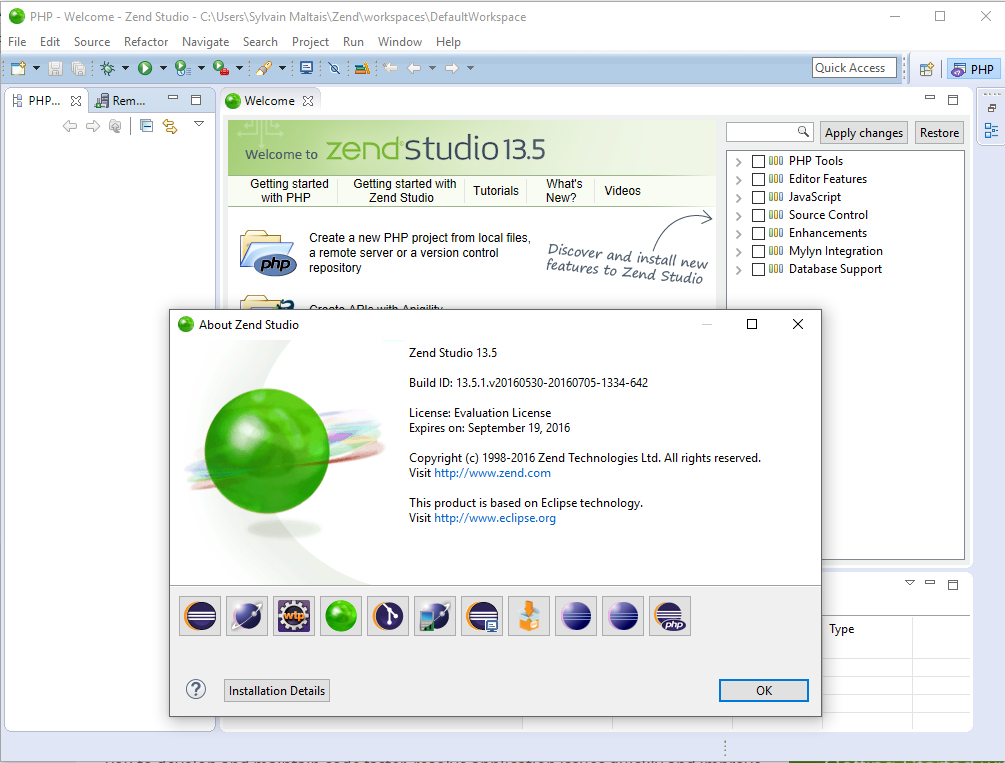Screen dimensions: 1005x763
Task: Click the Quick Access search field
Action: click(x=853, y=68)
